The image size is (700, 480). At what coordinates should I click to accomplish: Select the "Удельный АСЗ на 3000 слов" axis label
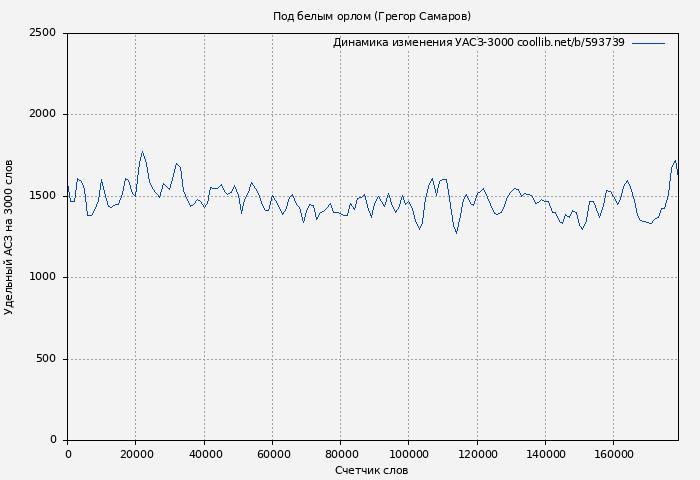(10, 237)
